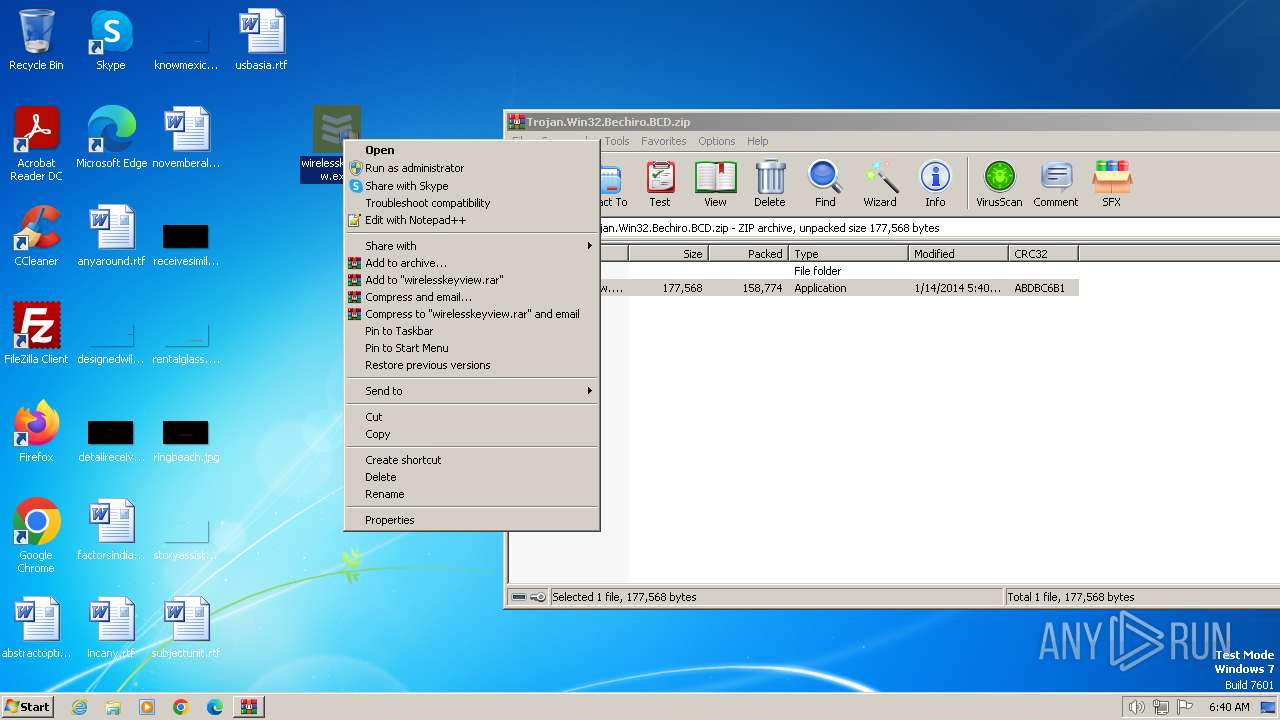
Task: Open the Find magnifier tool
Action: [825, 184]
